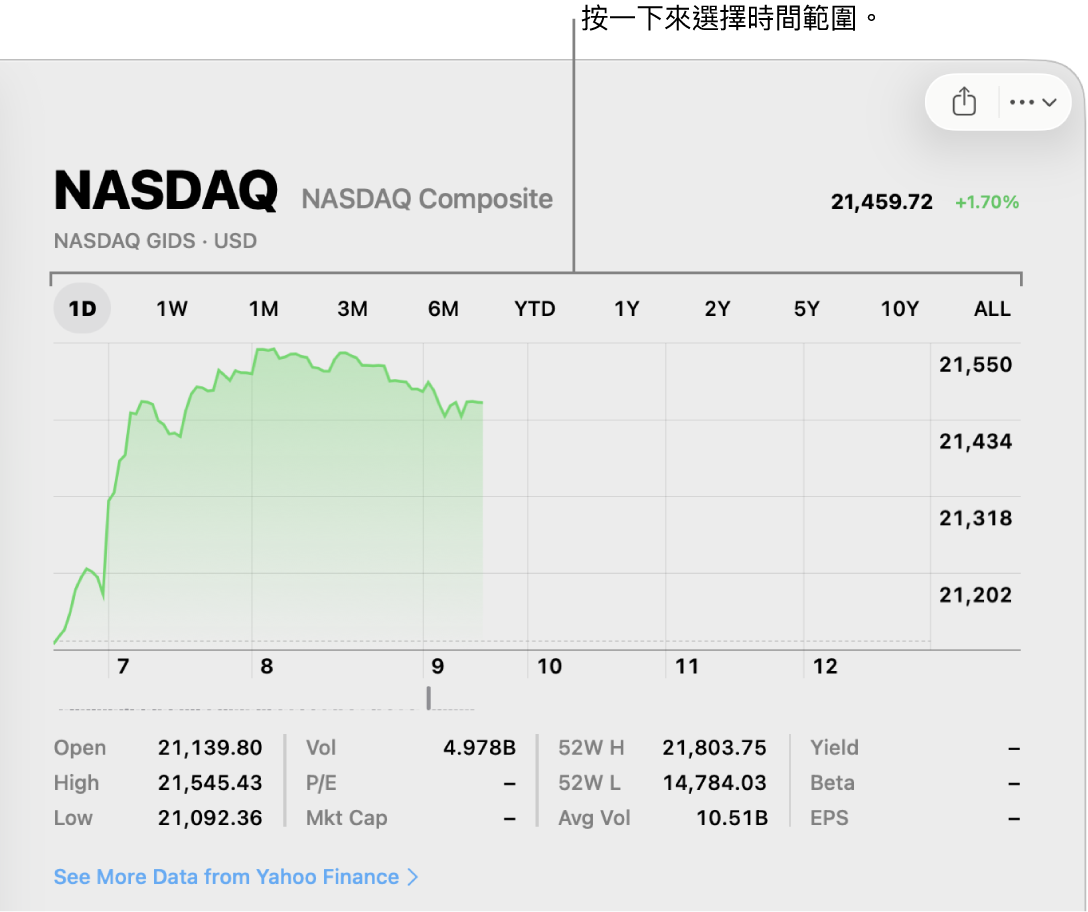Screen dimensions: 1088x912
Task: Select the 1D time range
Action: (x=82, y=309)
